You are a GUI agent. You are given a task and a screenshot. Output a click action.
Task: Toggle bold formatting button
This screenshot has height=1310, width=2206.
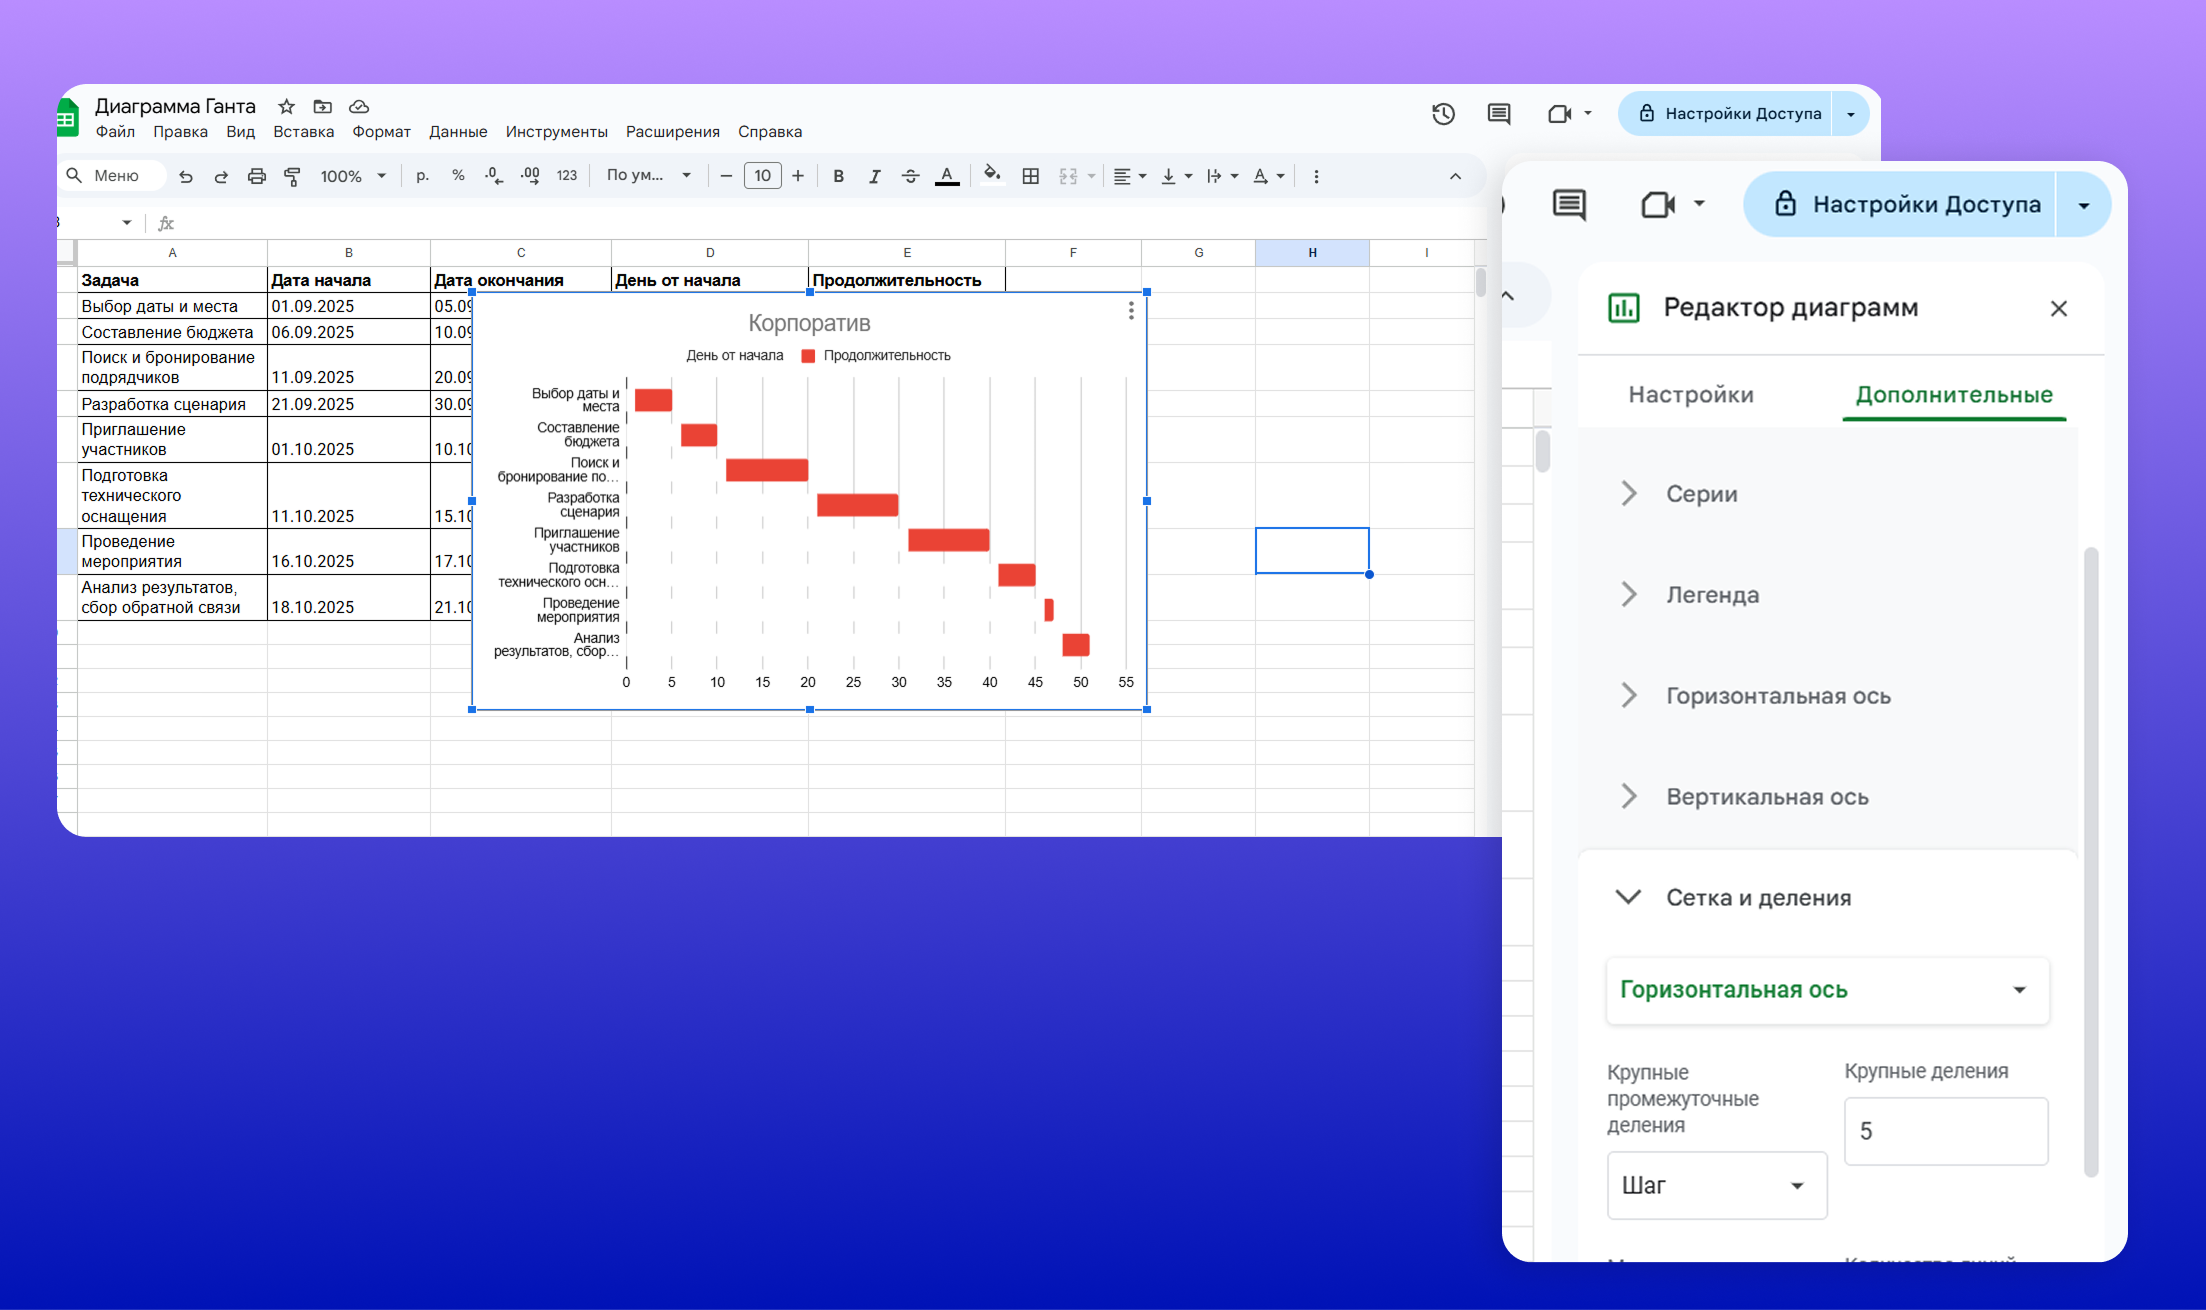[838, 176]
